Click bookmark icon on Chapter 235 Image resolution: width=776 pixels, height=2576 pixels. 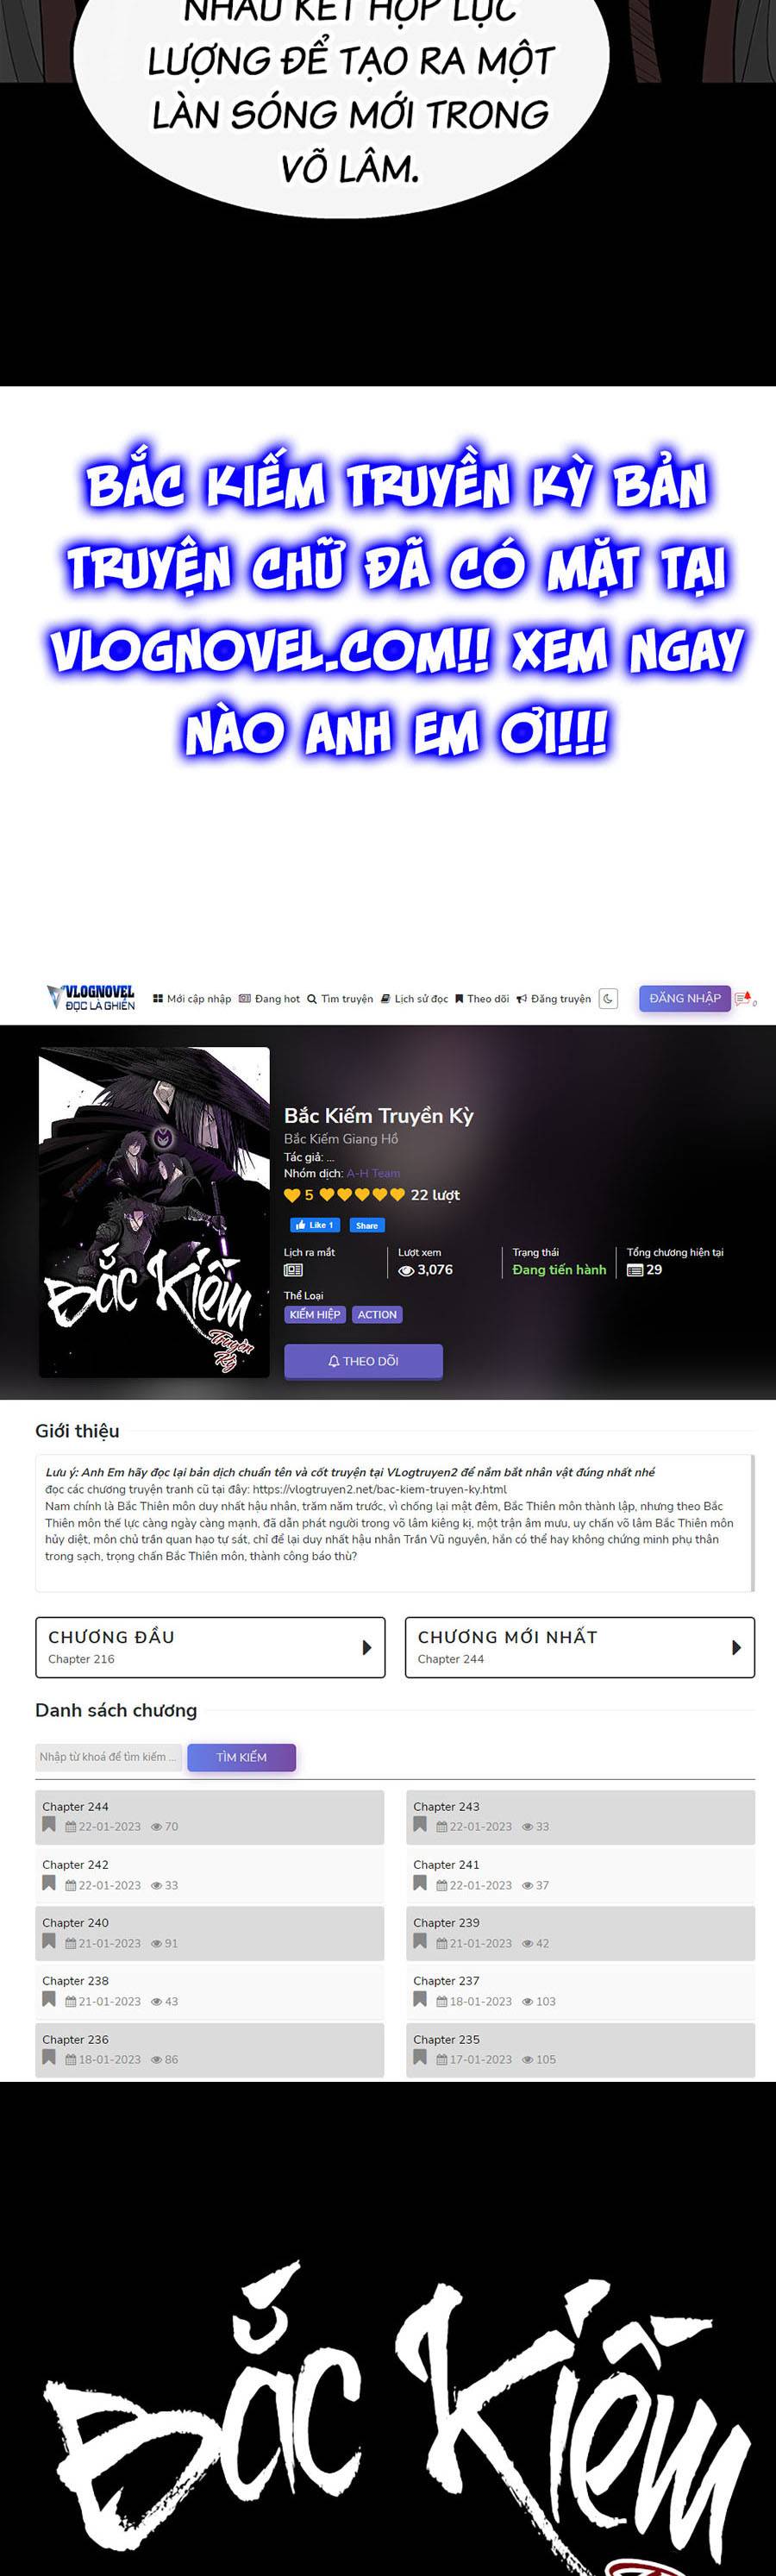[x=420, y=2057]
